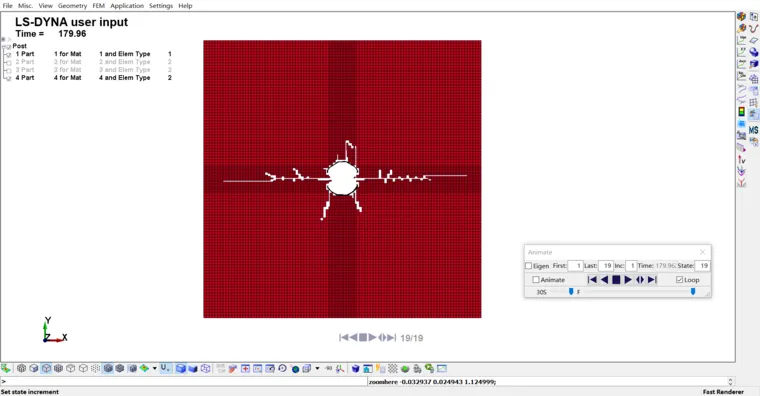This screenshot has width=760, height=396.
Task: Click the first green icon of bottom toolbar
Action: tap(6, 368)
